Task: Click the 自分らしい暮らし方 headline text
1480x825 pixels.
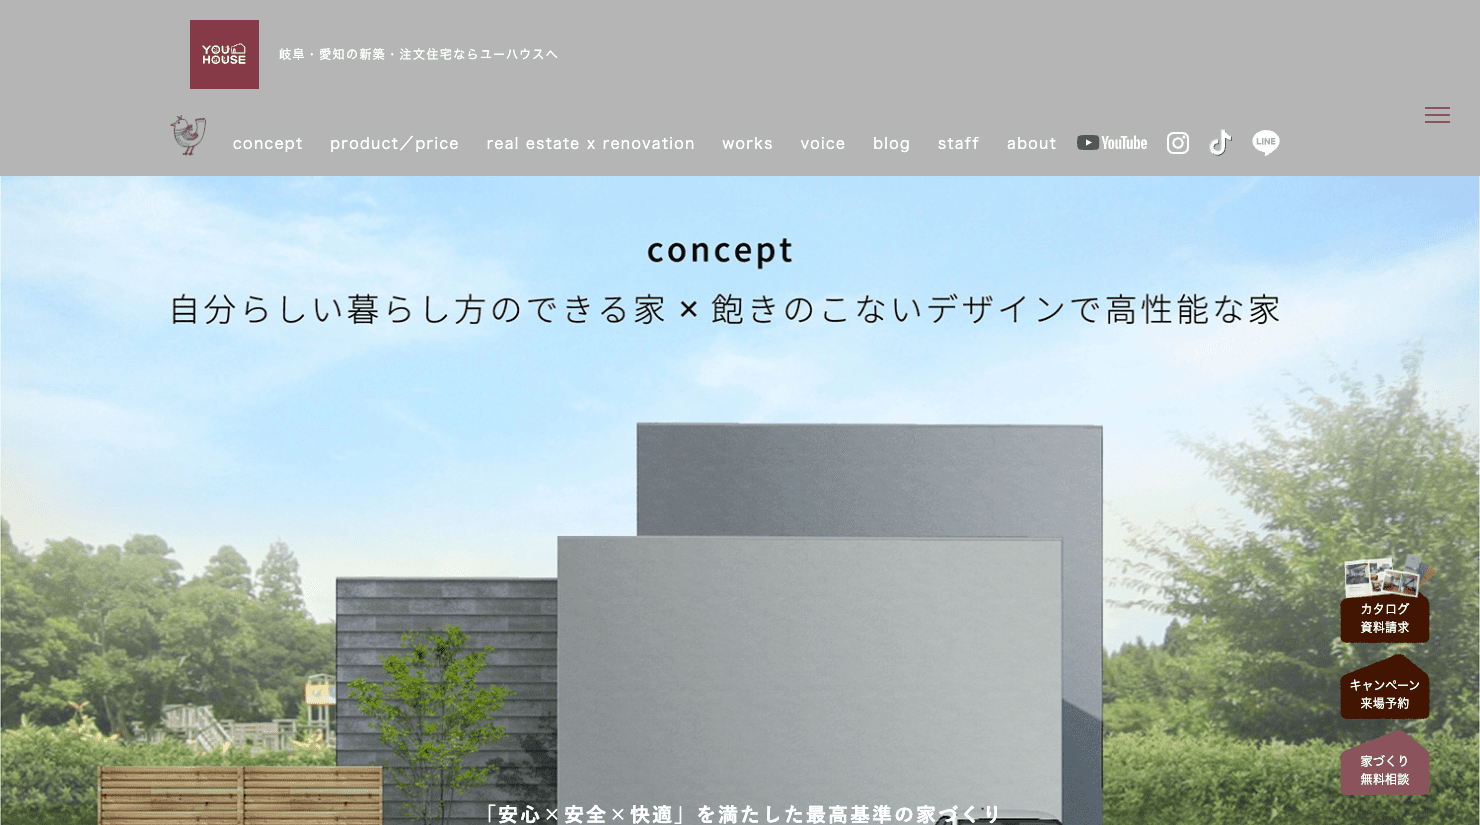Action: tap(725, 310)
